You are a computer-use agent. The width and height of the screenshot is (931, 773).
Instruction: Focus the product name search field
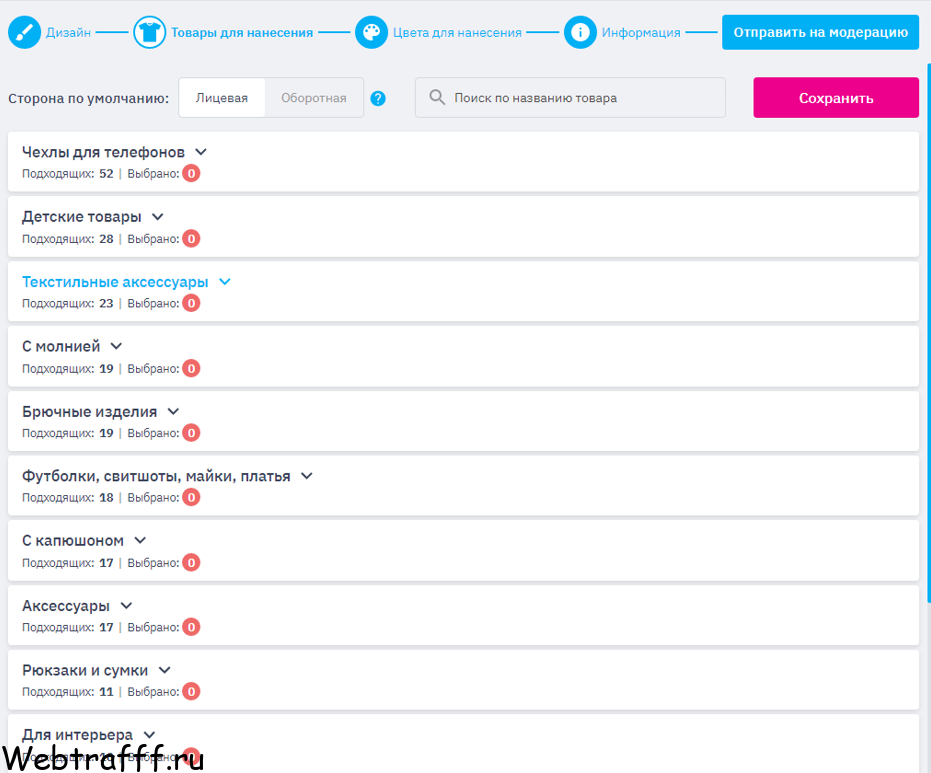pyautogui.click(x=570, y=97)
